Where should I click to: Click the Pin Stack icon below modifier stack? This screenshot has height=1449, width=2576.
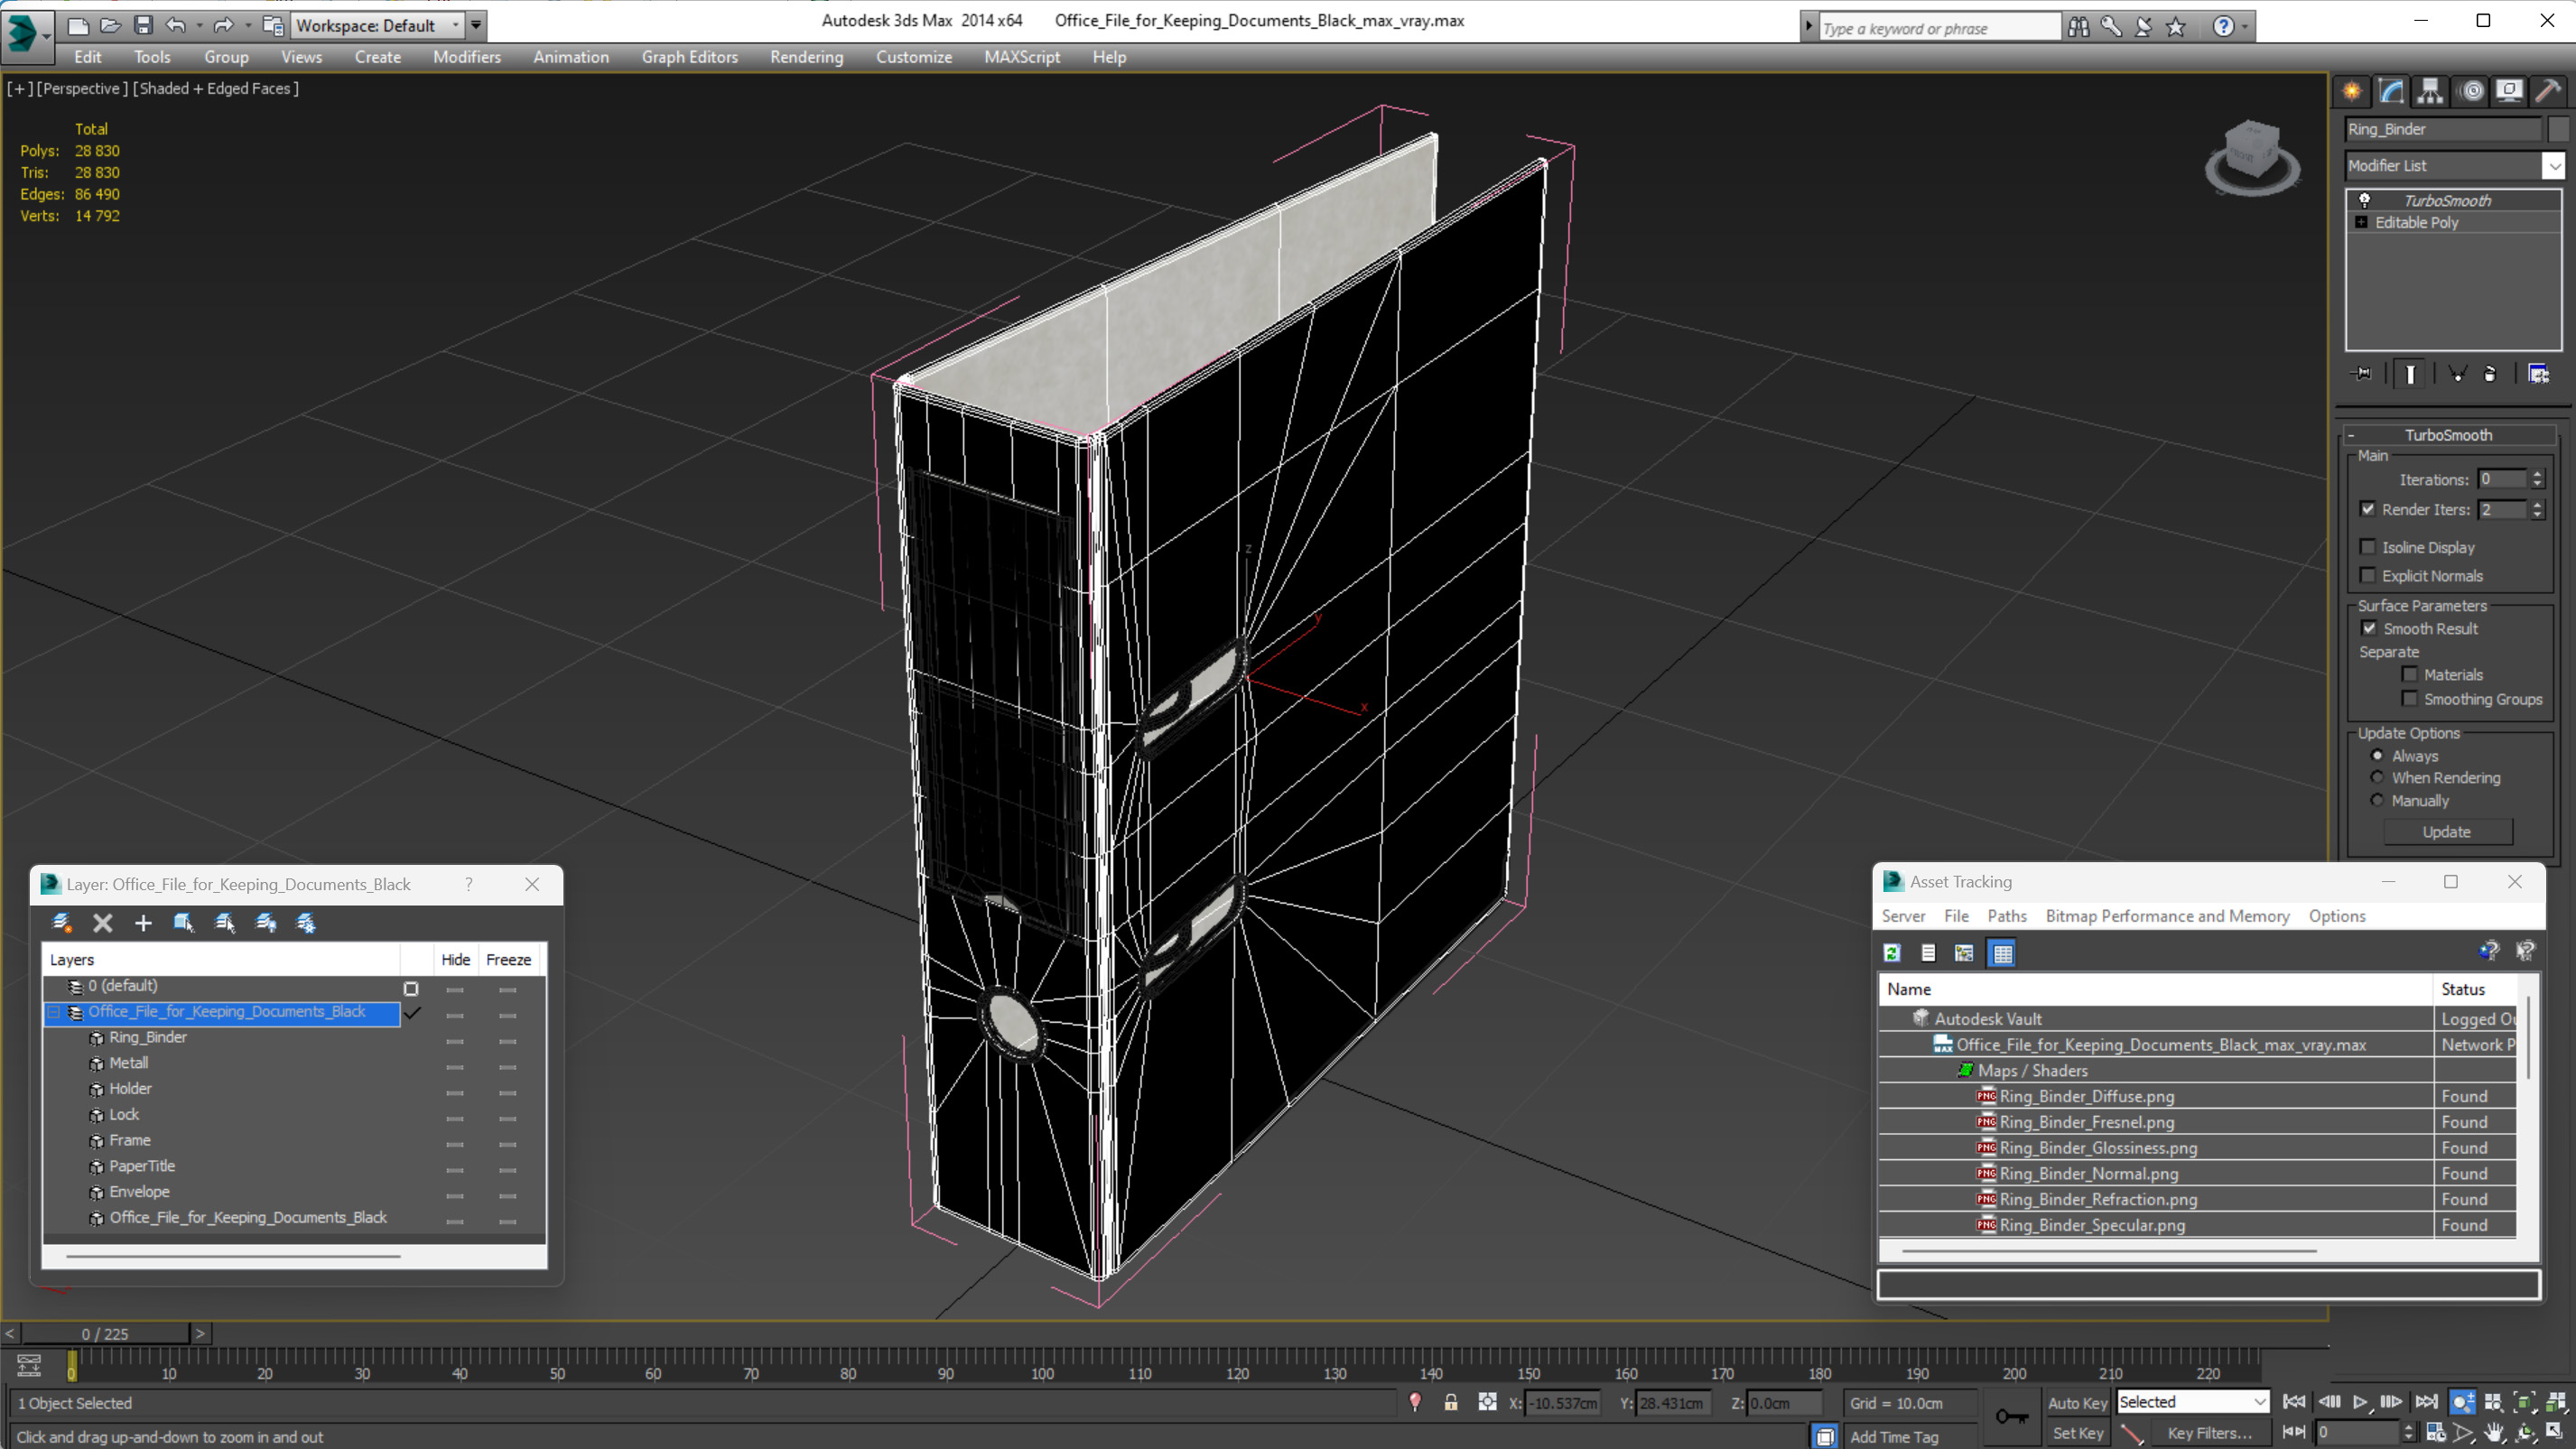coord(2362,374)
